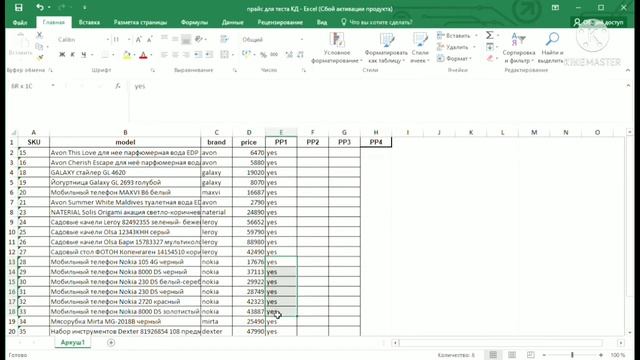Switch to the Формулы tab
This screenshot has width=640, height=360.
pos(194,22)
